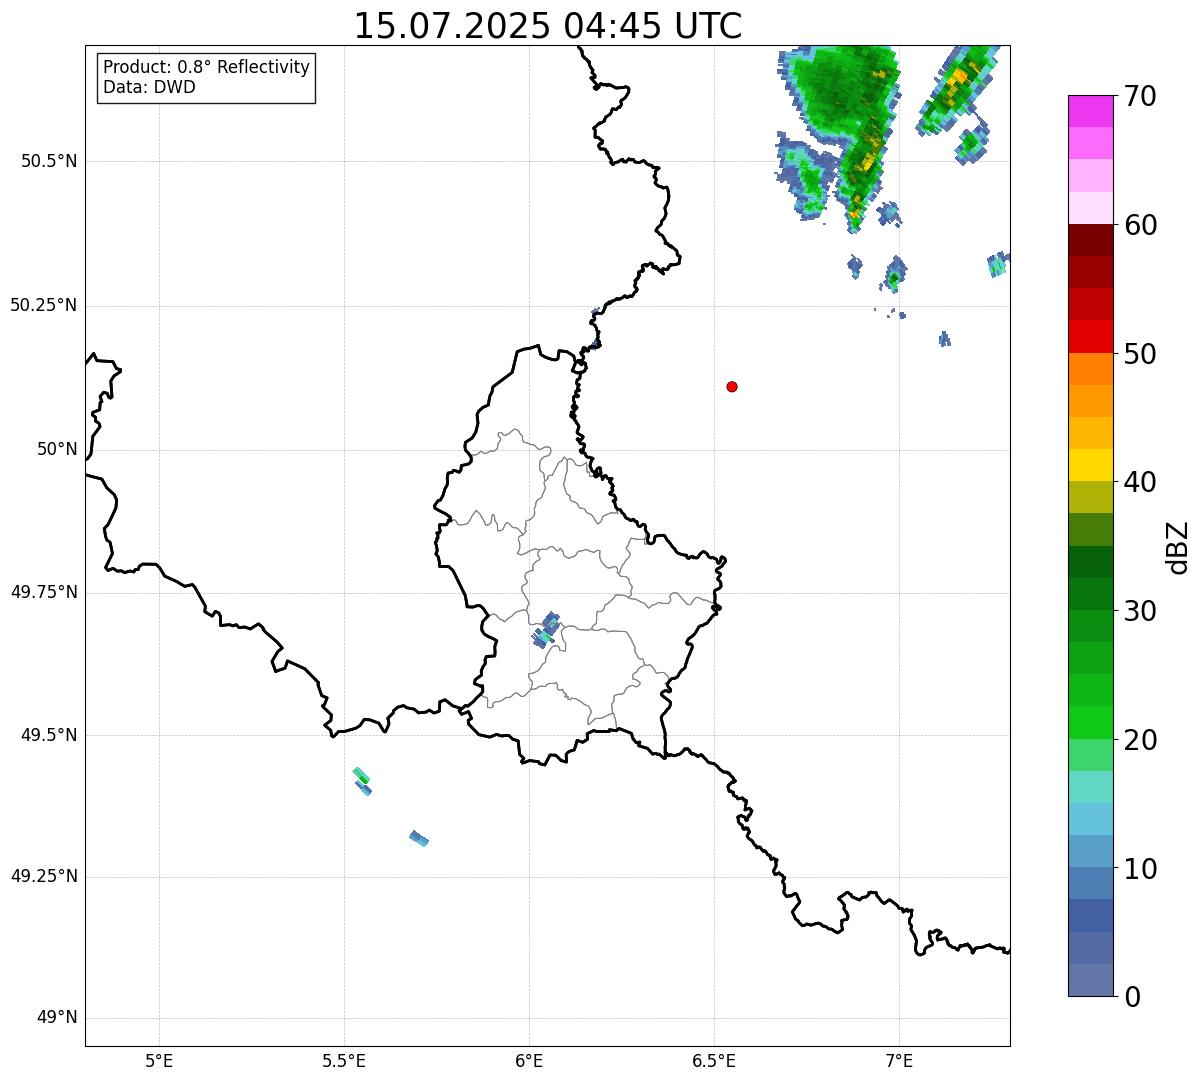Click the small radar echo inside Luxembourg
This screenshot has width=1202, height=1081.
click(546, 629)
